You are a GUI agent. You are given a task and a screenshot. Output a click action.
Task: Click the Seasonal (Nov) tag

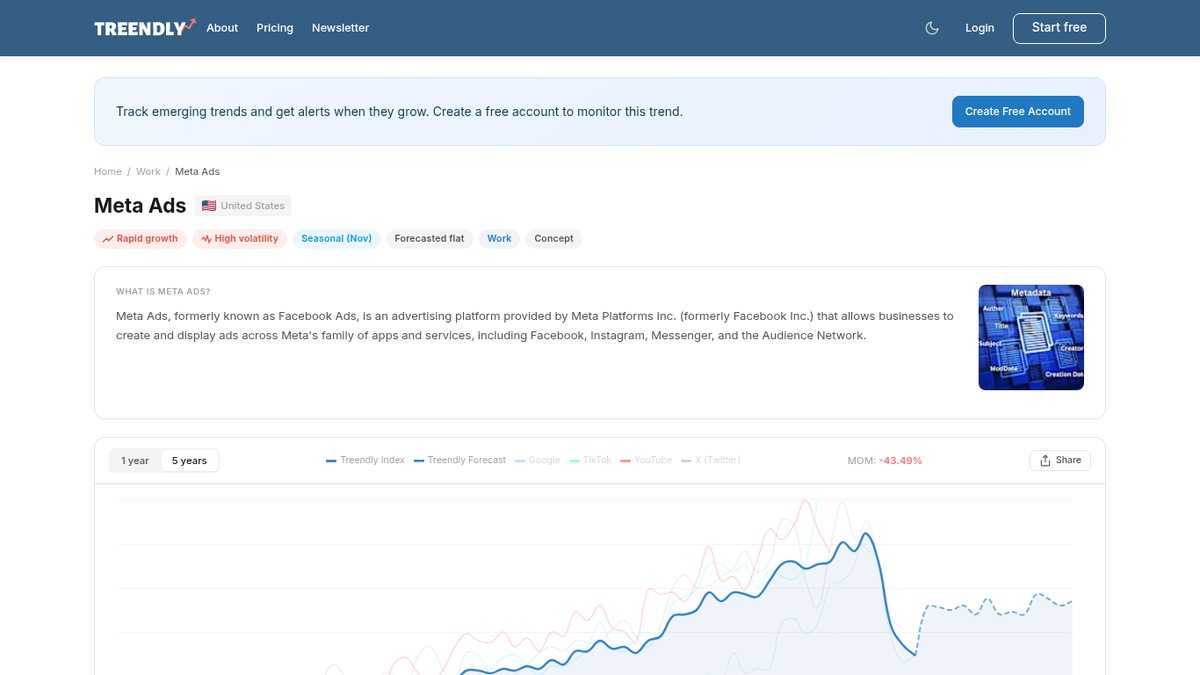click(336, 239)
